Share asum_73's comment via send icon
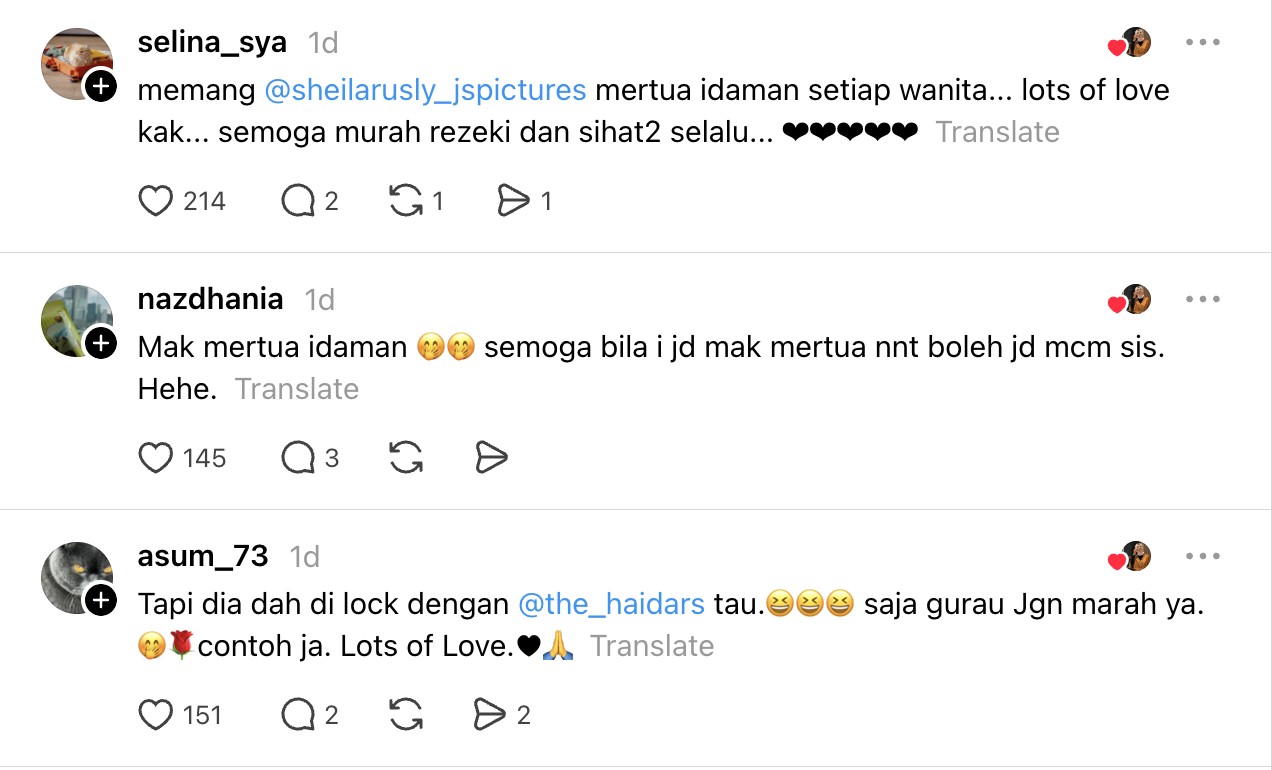Screen dimensions: 1272x770 [x=490, y=715]
